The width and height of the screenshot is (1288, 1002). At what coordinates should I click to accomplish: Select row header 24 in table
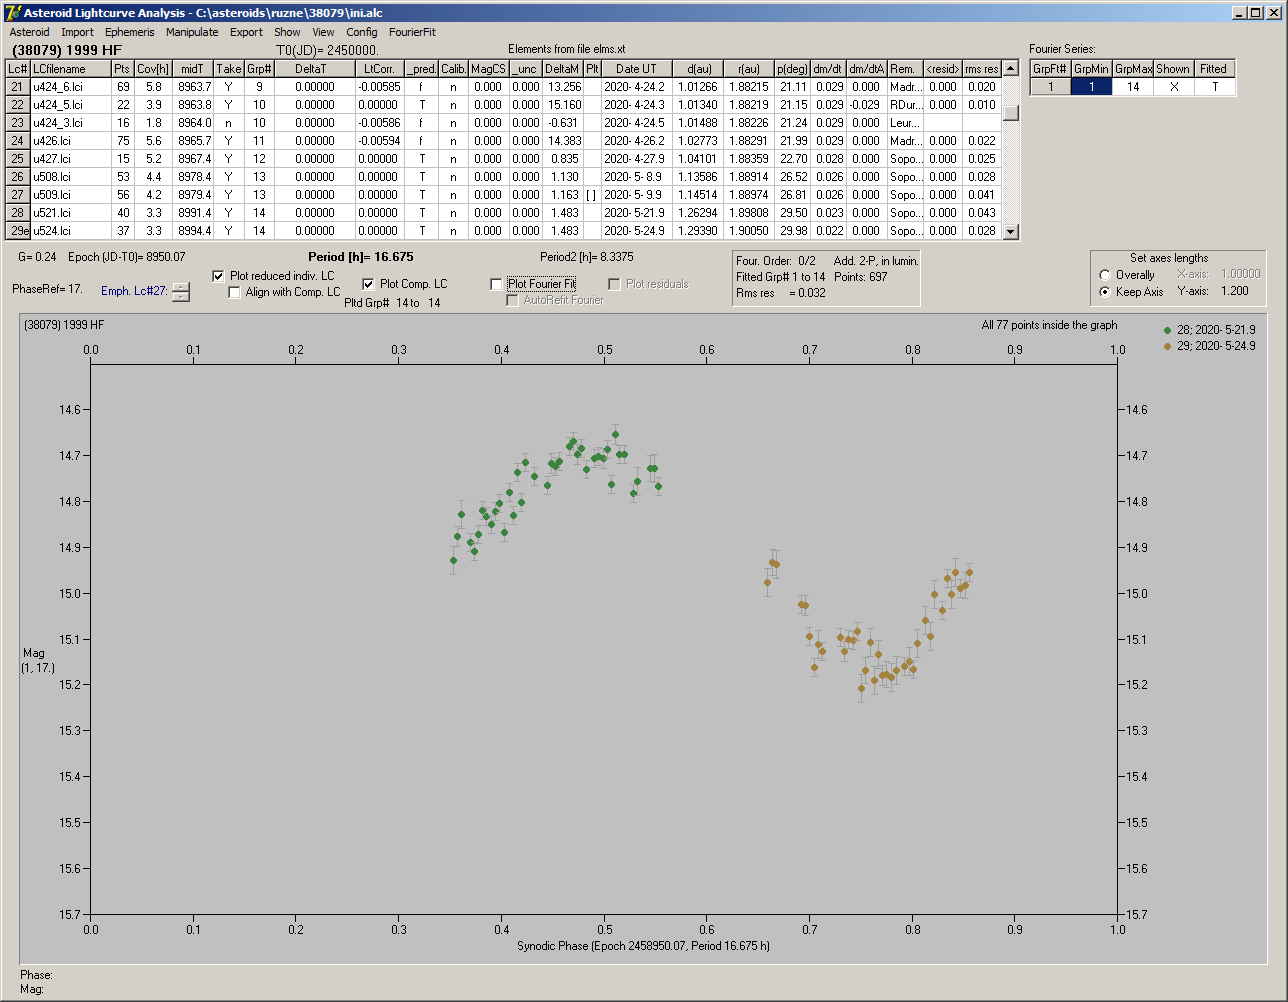pyautogui.click(x=18, y=141)
